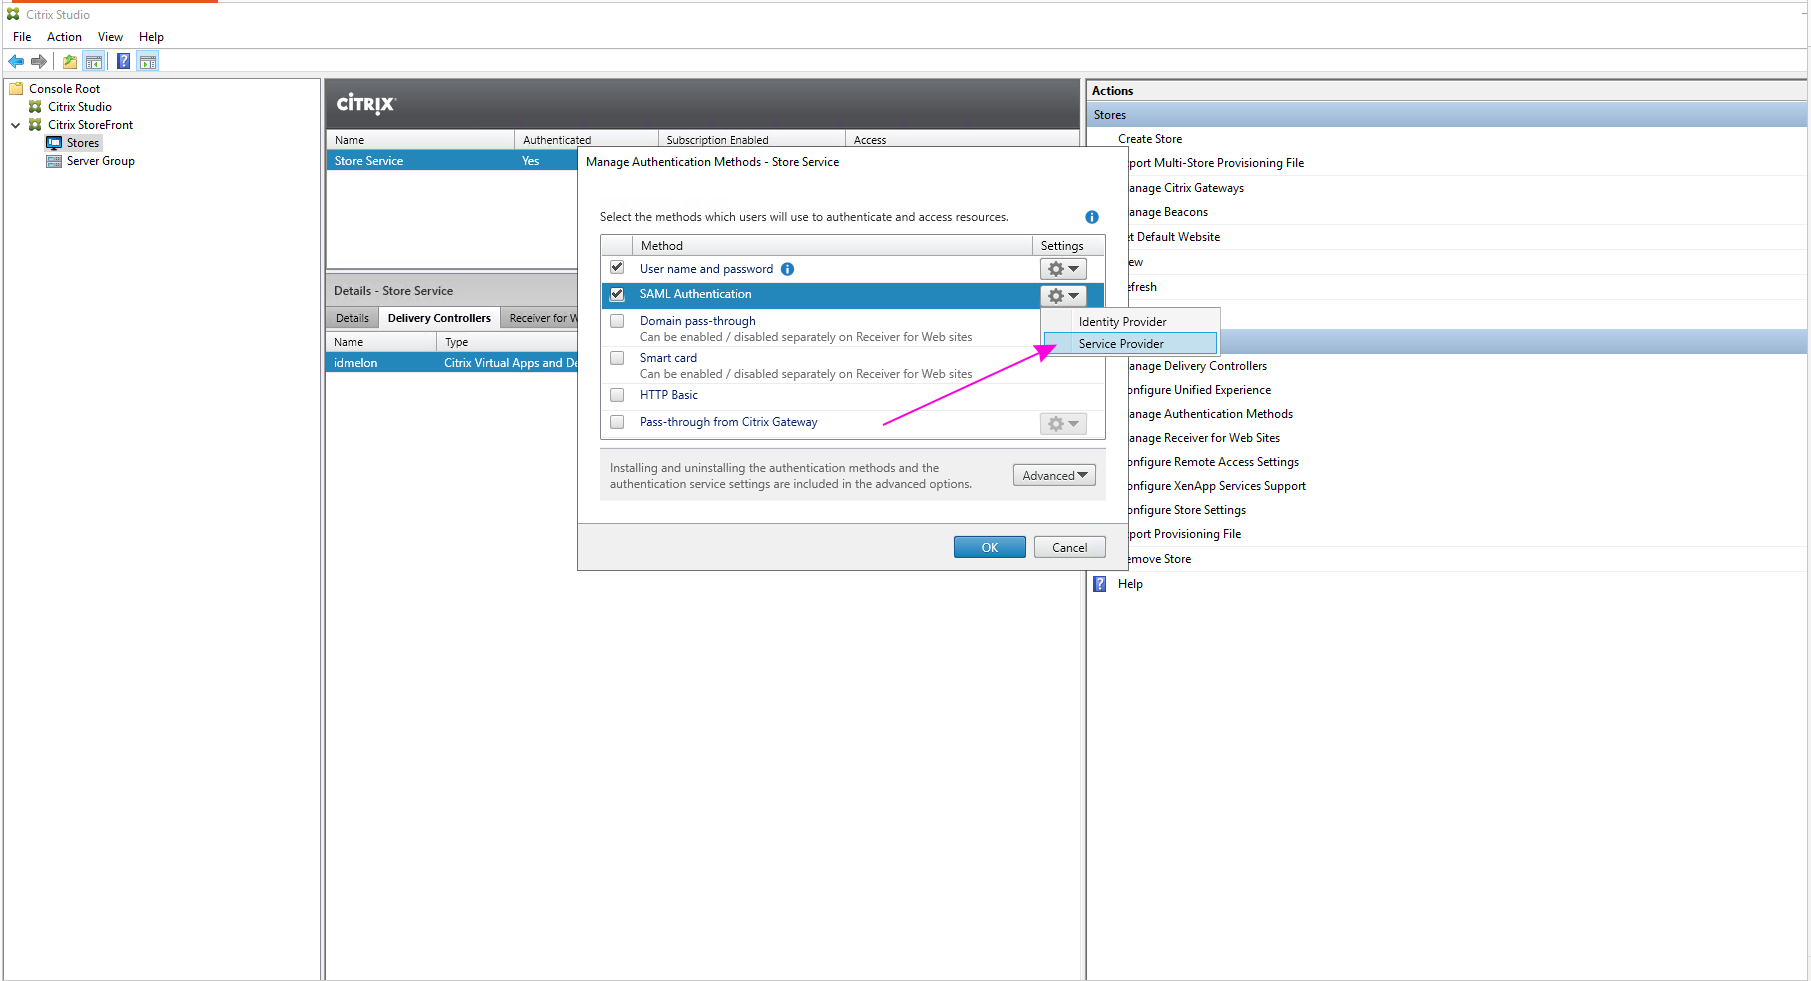Image resolution: width=1811 pixels, height=981 pixels.
Task: Collapse the Citrix StoreFront tree node
Action: point(16,125)
